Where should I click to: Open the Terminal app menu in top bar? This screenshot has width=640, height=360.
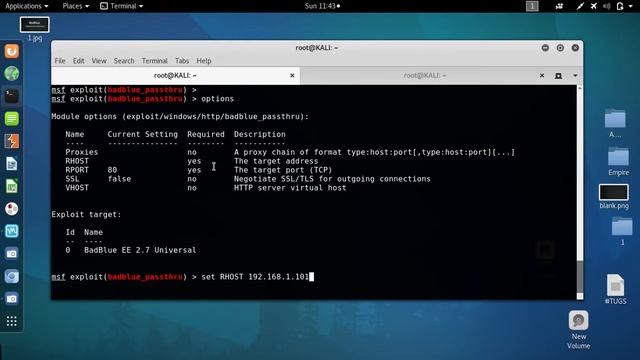(x=122, y=6)
